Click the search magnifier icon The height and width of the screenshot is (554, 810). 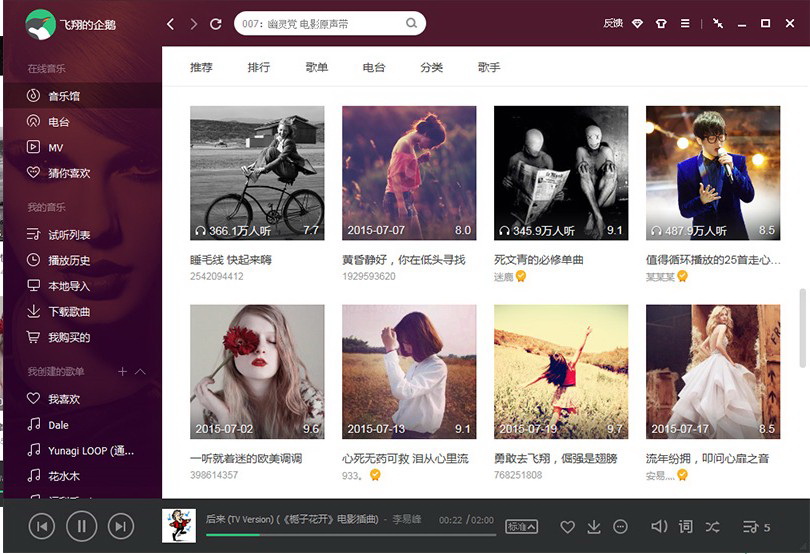coord(411,23)
